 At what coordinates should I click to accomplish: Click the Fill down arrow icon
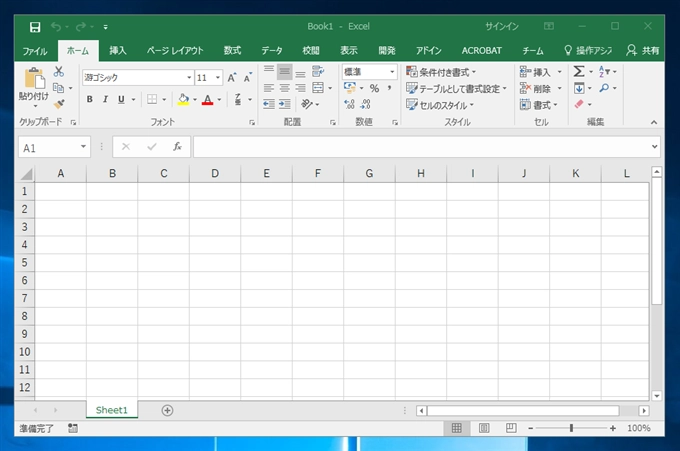(x=579, y=88)
